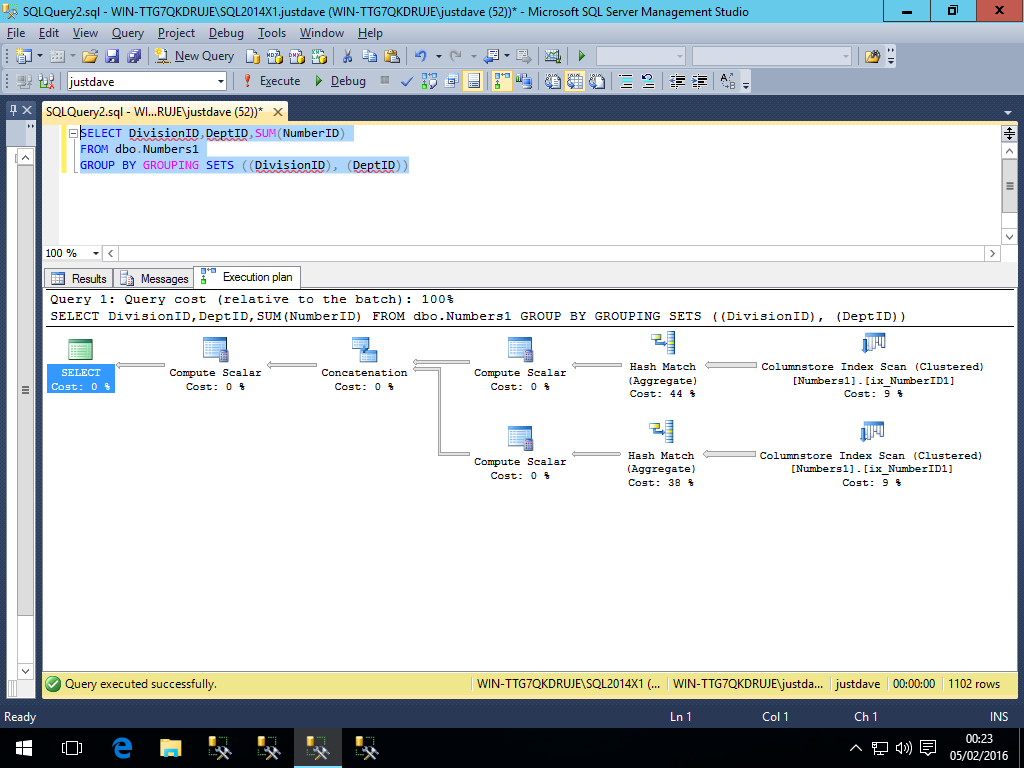Save the query with the floppy disk icon
This screenshot has width=1024, height=768.
click(x=112, y=56)
